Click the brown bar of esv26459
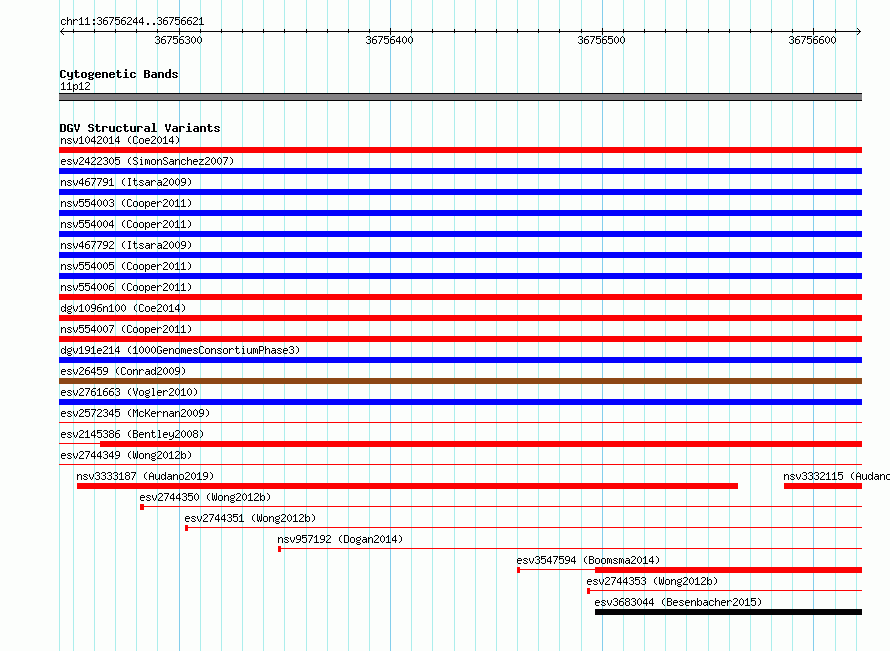The image size is (890, 651). [460, 381]
